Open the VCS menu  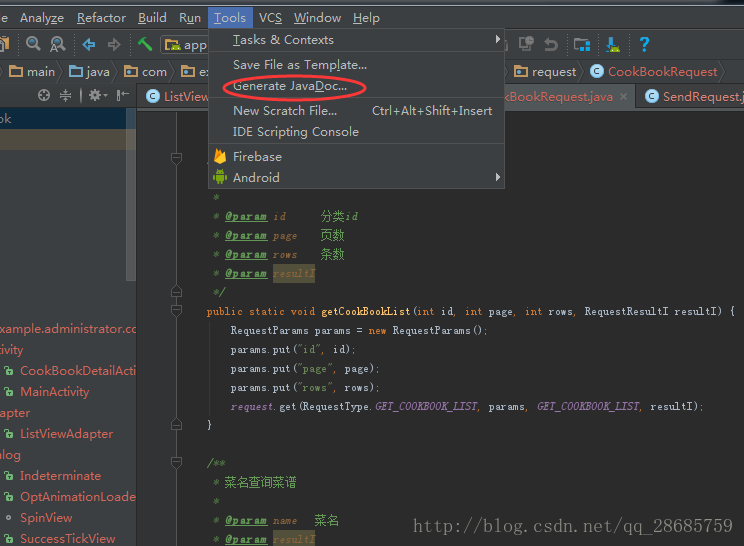point(270,18)
